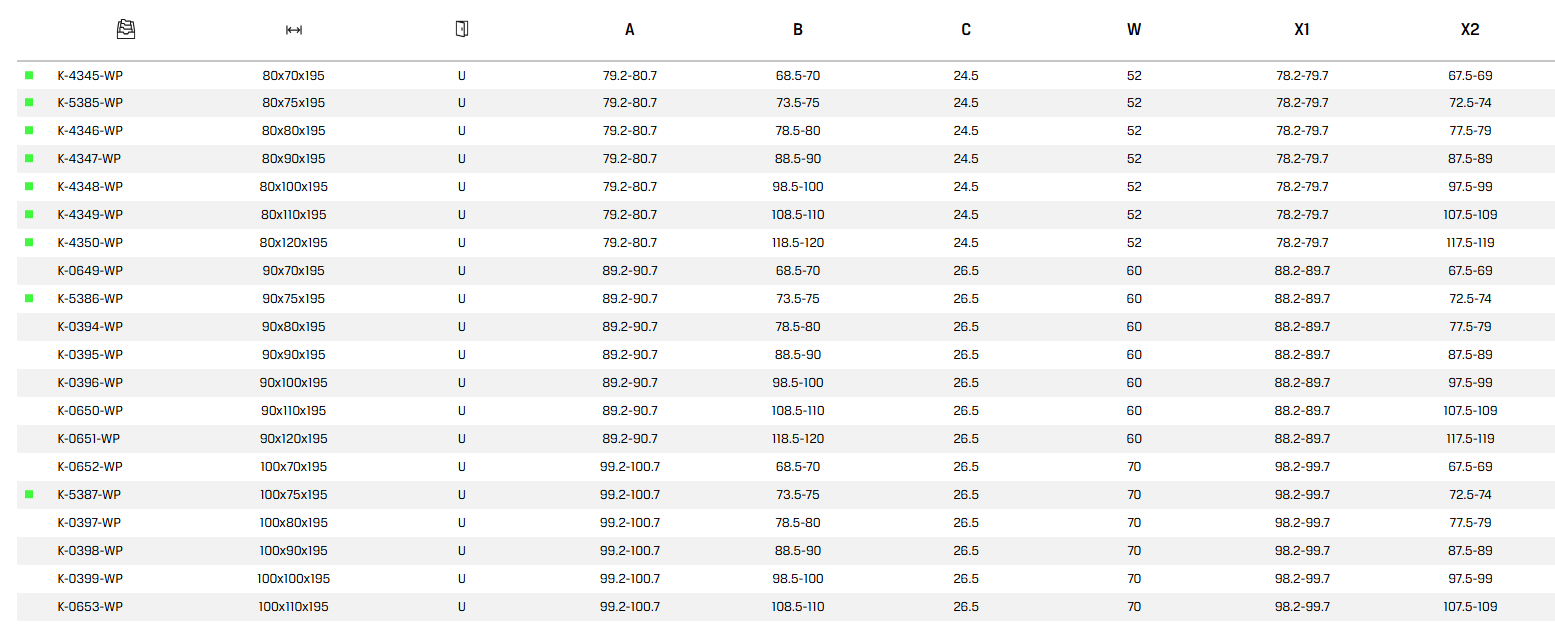
Task: Click the dimensions width arrow header icon
Action: coord(294,30)
